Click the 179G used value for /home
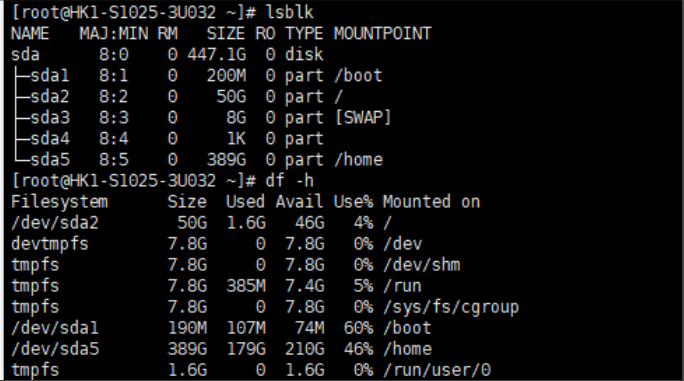The width and height of the screenshot is (684, 381). (x=246, y=349)
